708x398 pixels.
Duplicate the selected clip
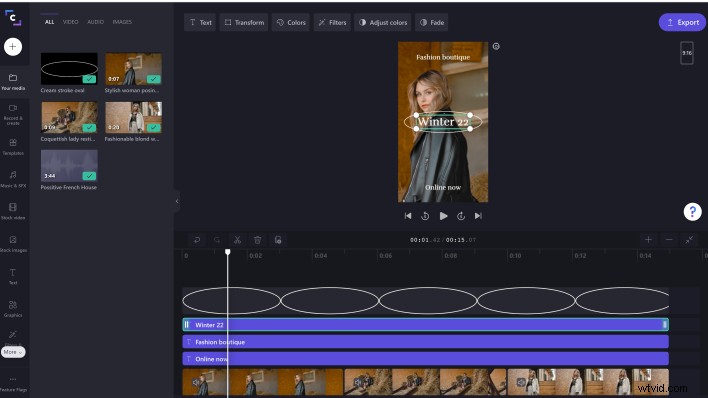point(278,240)
